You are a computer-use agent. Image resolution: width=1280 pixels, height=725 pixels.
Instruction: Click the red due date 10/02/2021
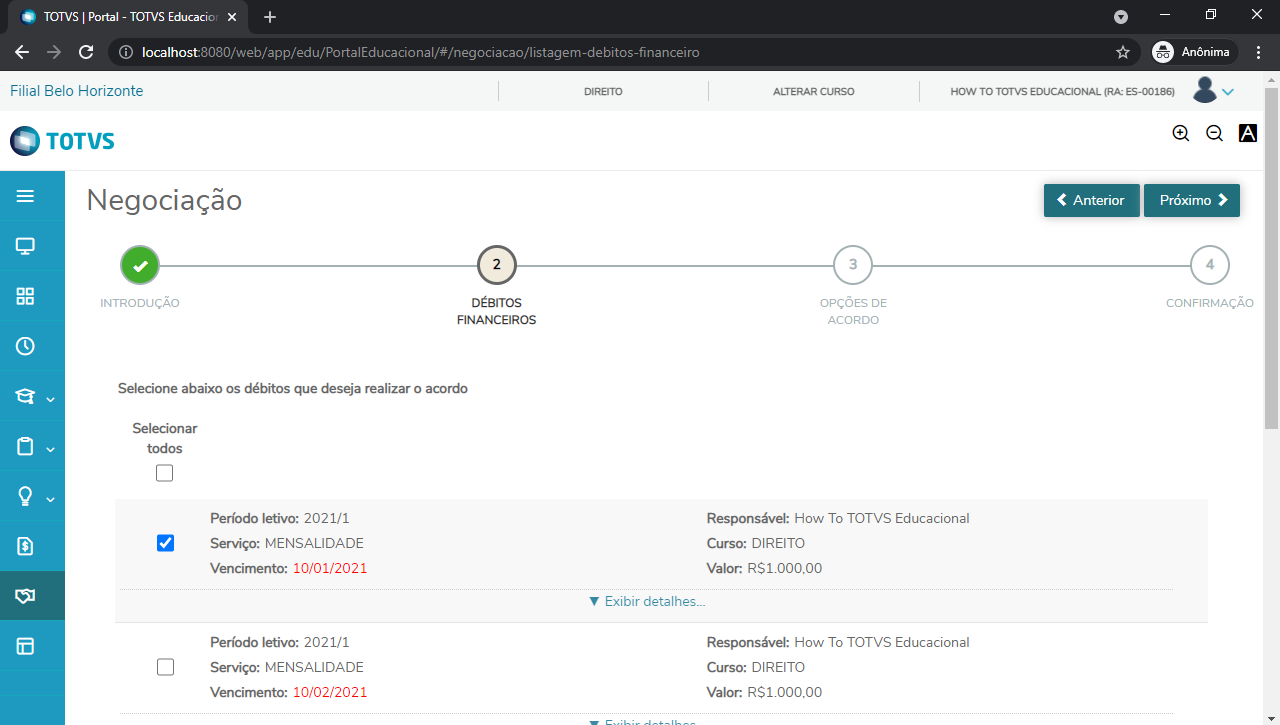(330, 693)
